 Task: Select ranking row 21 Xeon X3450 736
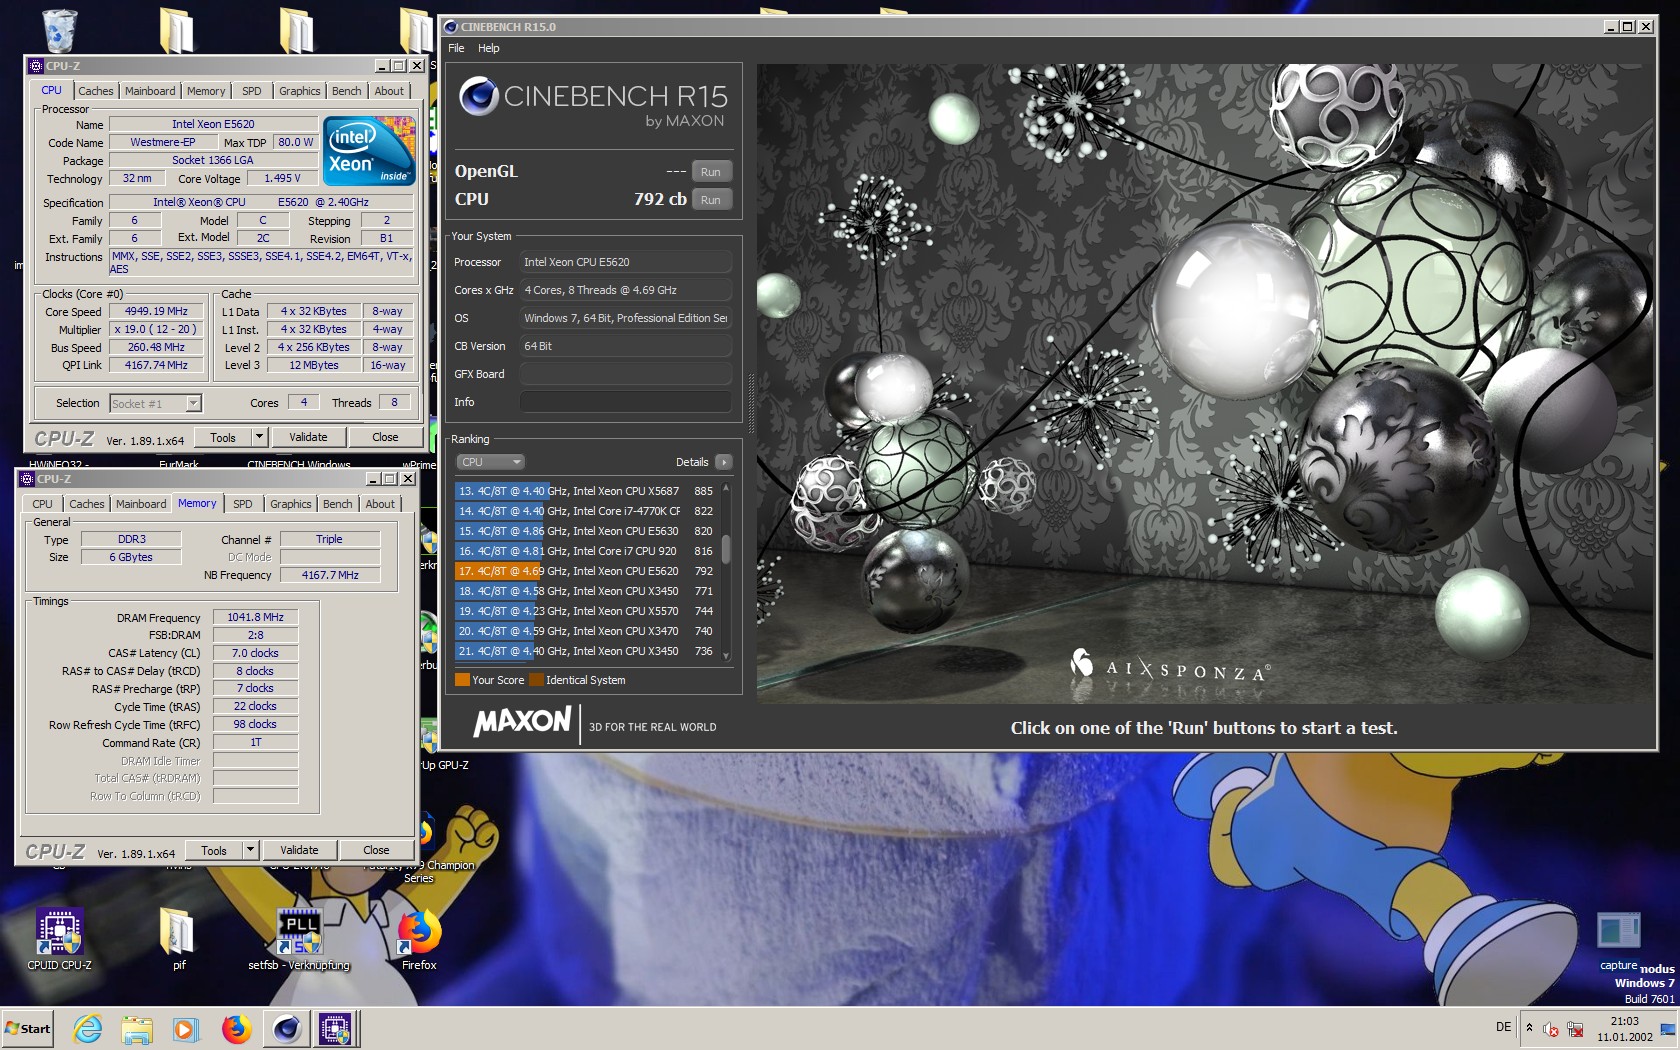(x=586, y=651)
